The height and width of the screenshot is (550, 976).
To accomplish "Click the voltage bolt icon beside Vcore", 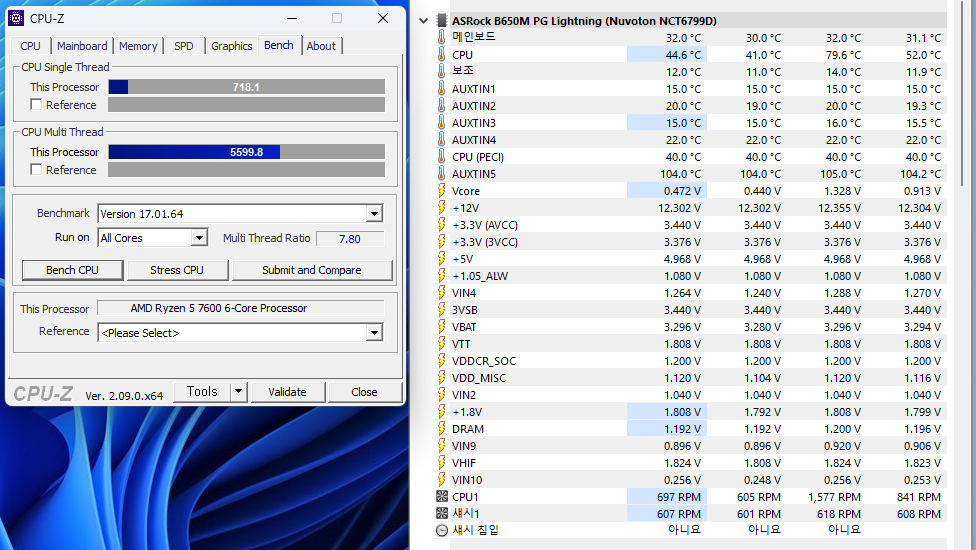I will click(441, 190).
